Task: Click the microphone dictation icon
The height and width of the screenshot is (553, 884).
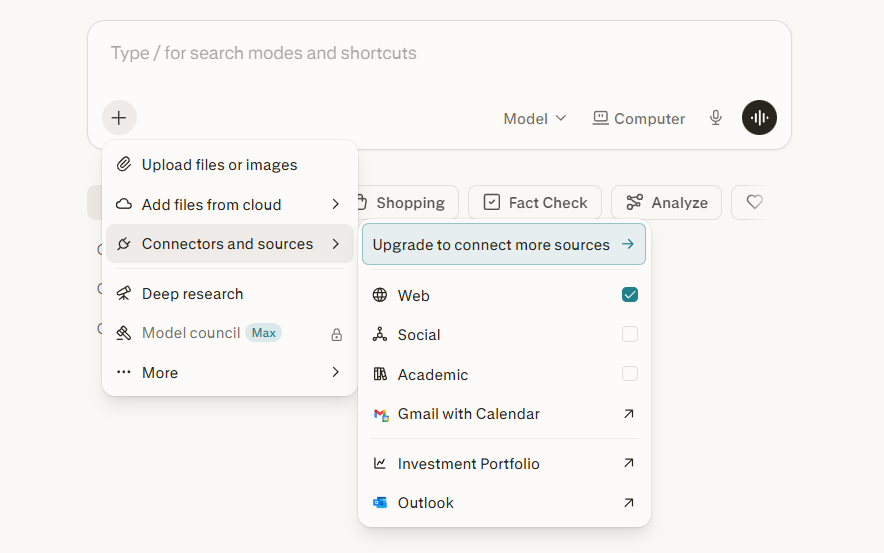Action: pos(716,118)
